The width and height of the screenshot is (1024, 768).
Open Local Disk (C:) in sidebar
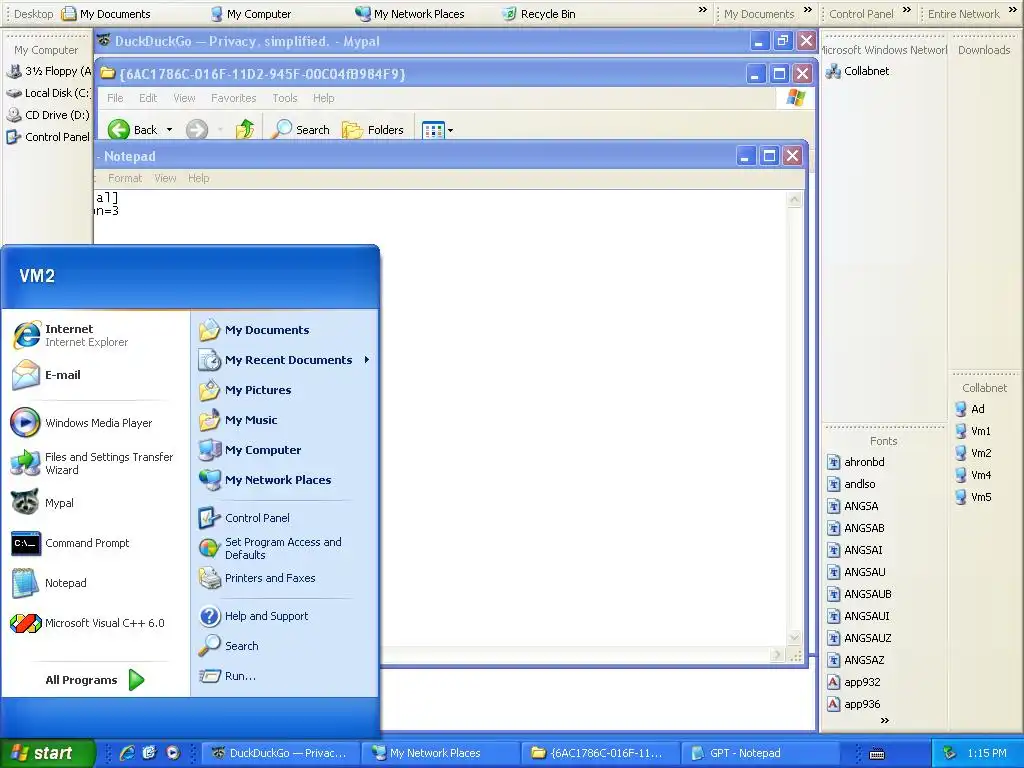(x=48, y=93)
